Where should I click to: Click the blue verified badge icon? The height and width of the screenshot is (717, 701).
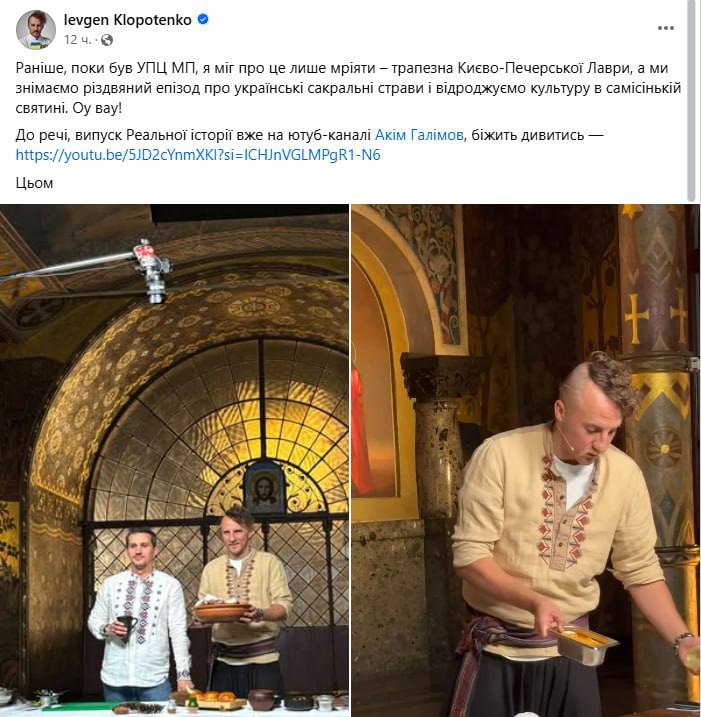point(203,19)
